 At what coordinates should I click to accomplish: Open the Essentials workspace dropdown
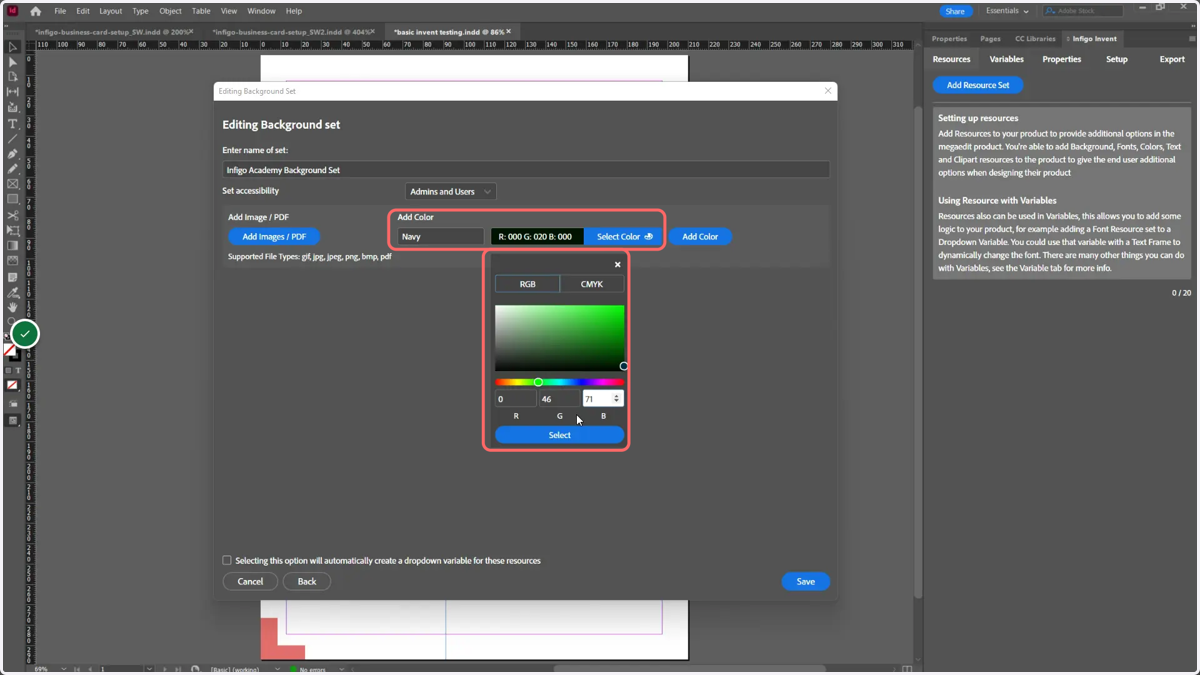(x=1007, y=11)
